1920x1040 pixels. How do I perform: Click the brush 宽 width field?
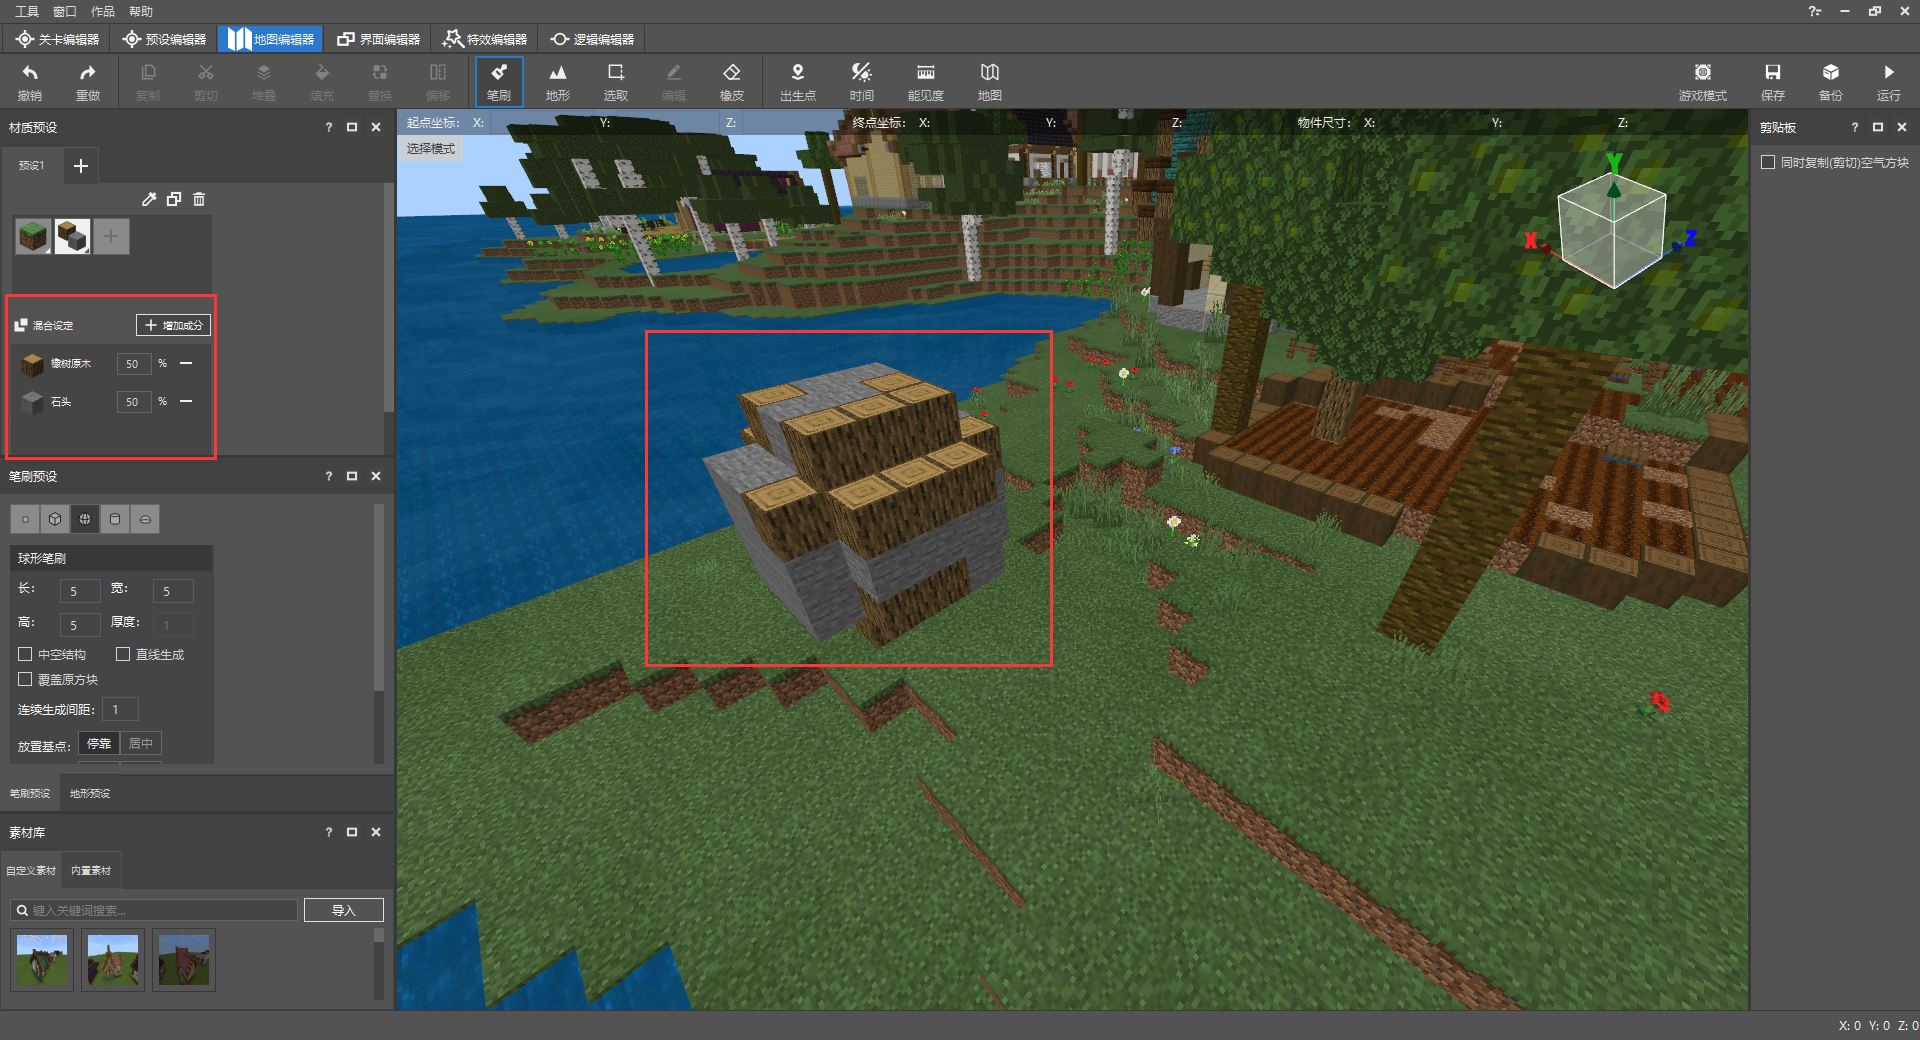click(x=173, y=591)
